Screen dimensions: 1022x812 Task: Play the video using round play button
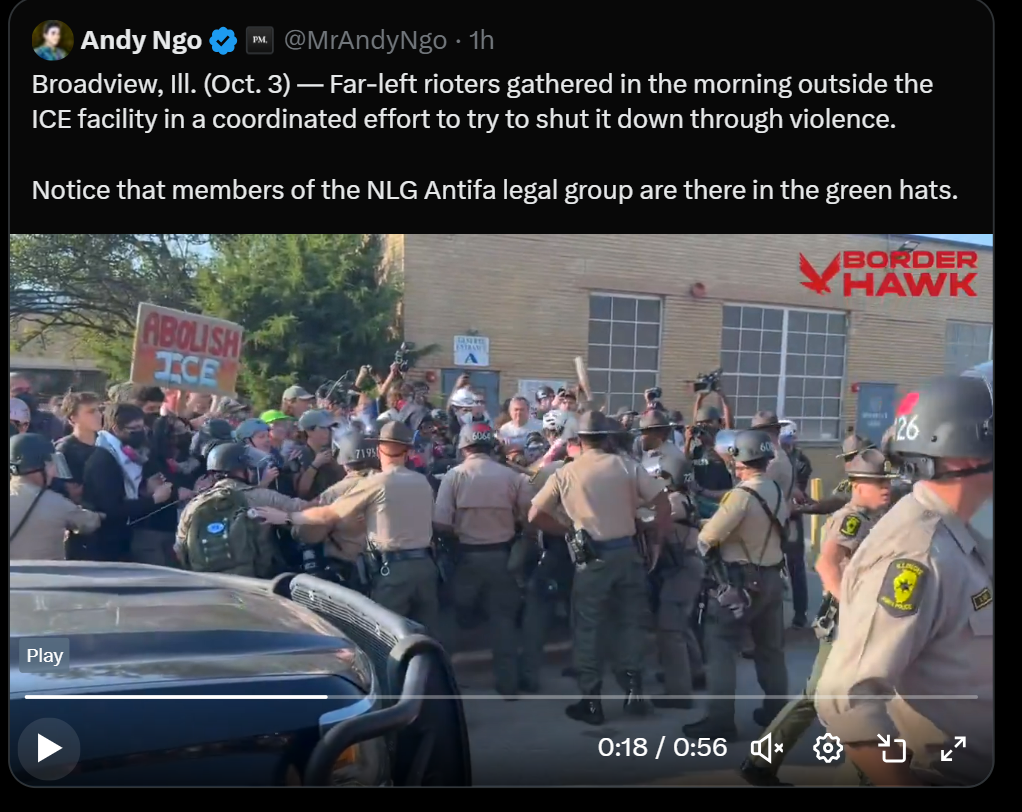pos(49,748)
